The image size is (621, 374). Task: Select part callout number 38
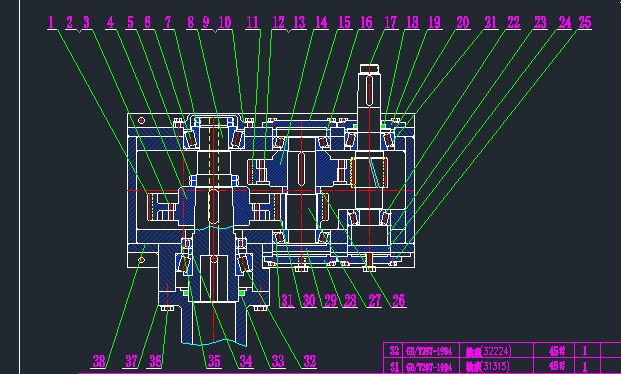tap(99, 361)
